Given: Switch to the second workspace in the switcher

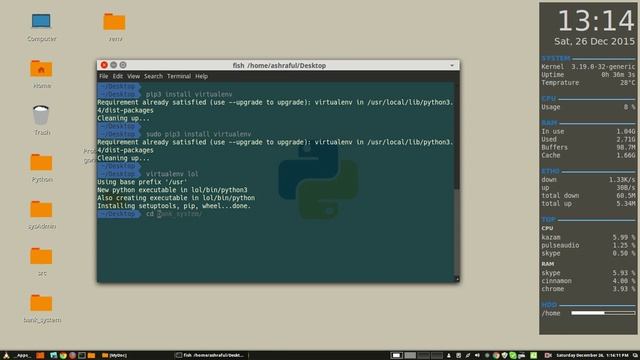Looking at the screenshot, I should coord(410,356).
